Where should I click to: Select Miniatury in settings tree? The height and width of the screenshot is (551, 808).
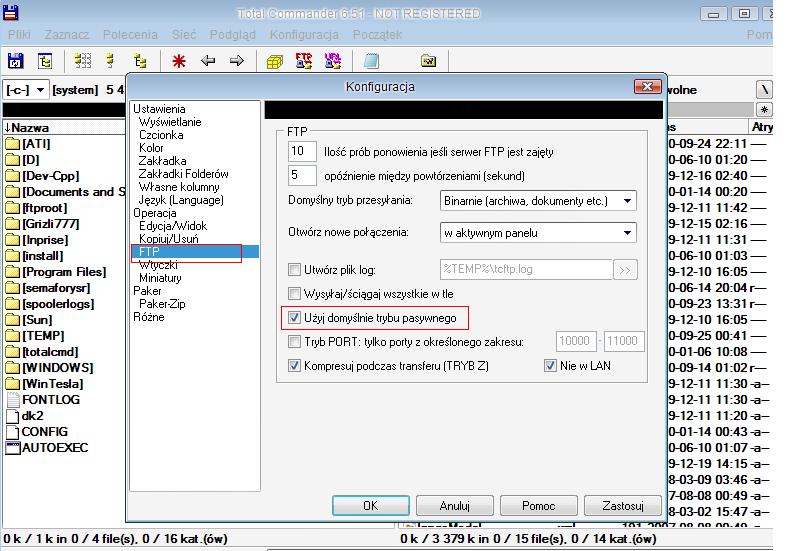coord(160,278)
